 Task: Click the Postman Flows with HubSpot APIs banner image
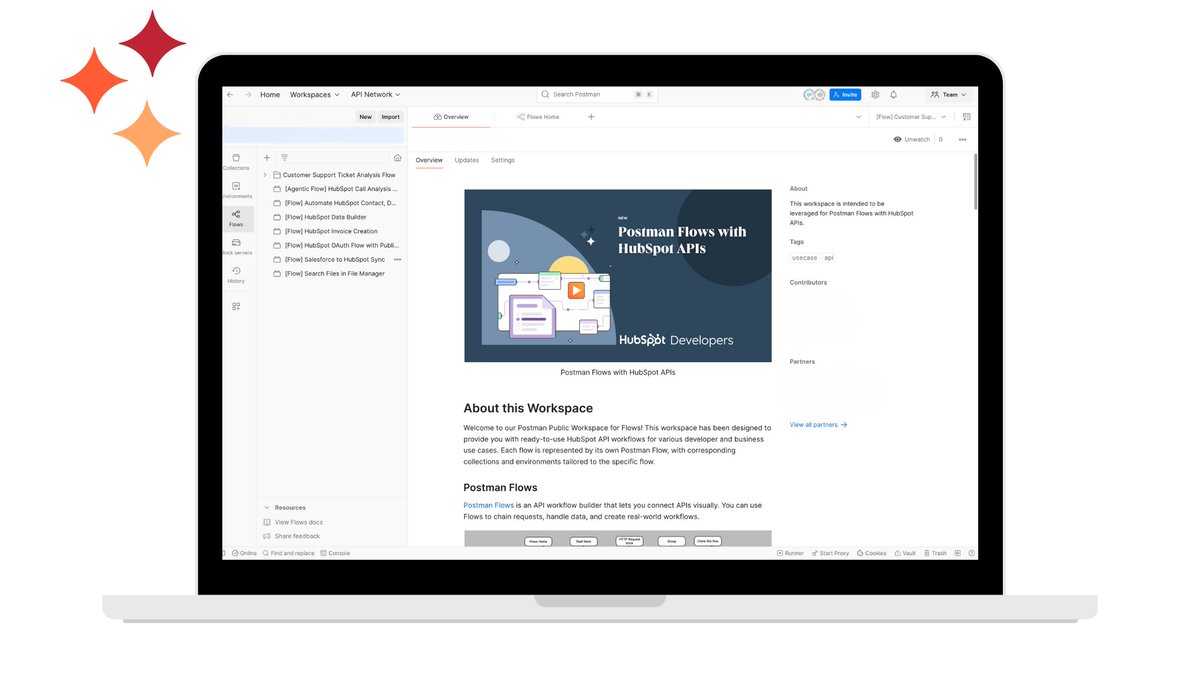pos(617,276)
